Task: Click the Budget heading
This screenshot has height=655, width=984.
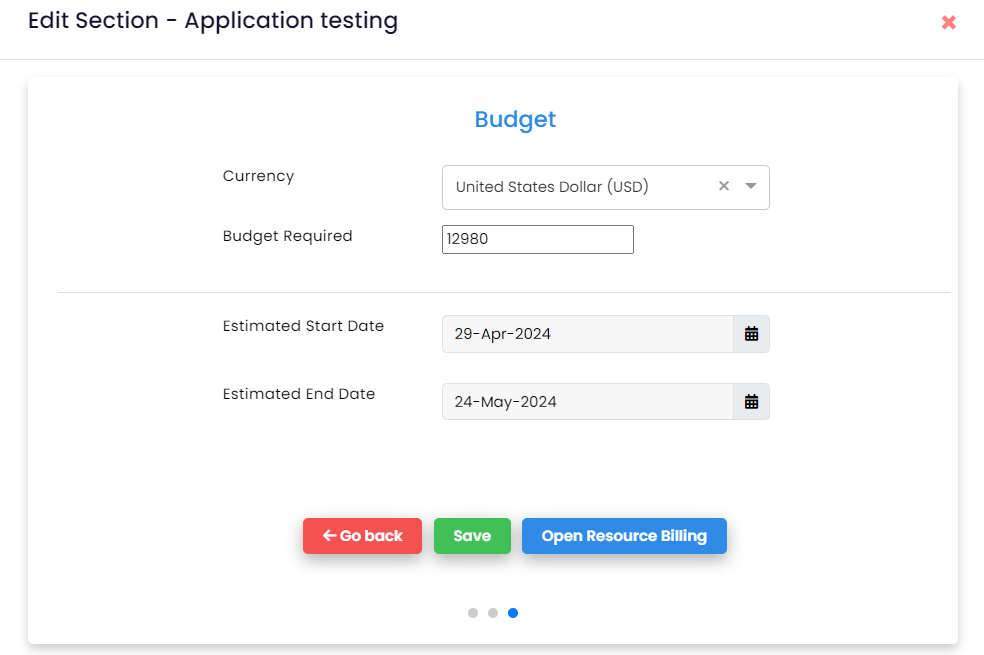Action: pos(515,120)
